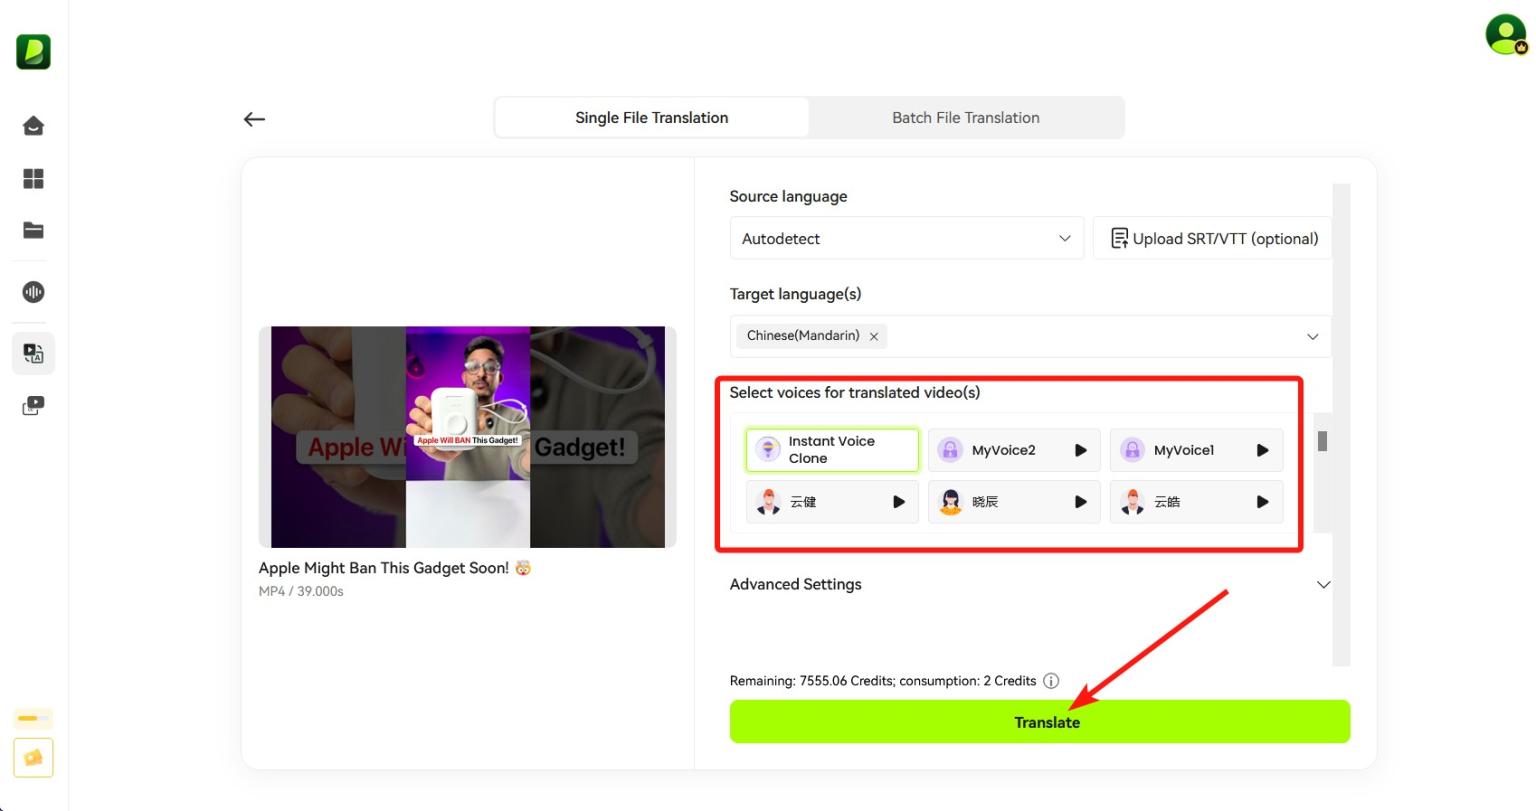Click the back arrow
1536x811 pixels.
click(x=254, y=119)
